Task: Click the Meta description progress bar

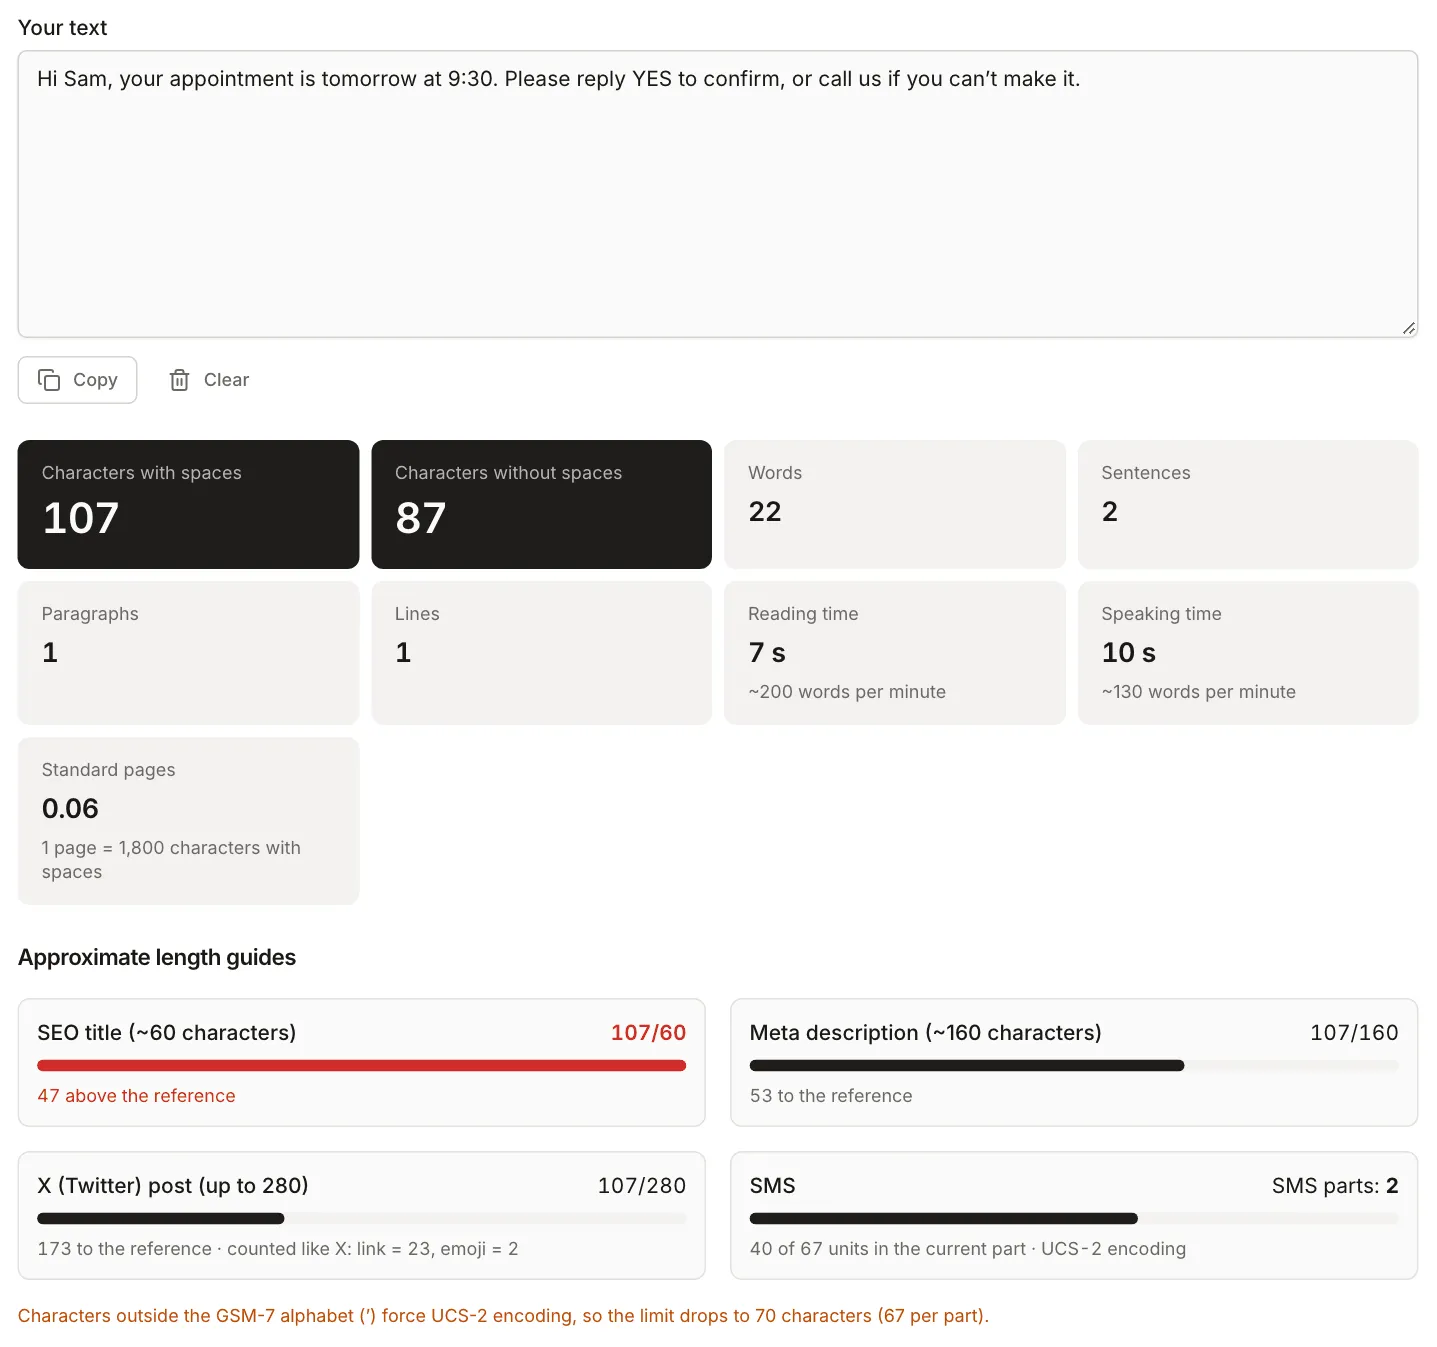Action: (x=1074, y=1065)
